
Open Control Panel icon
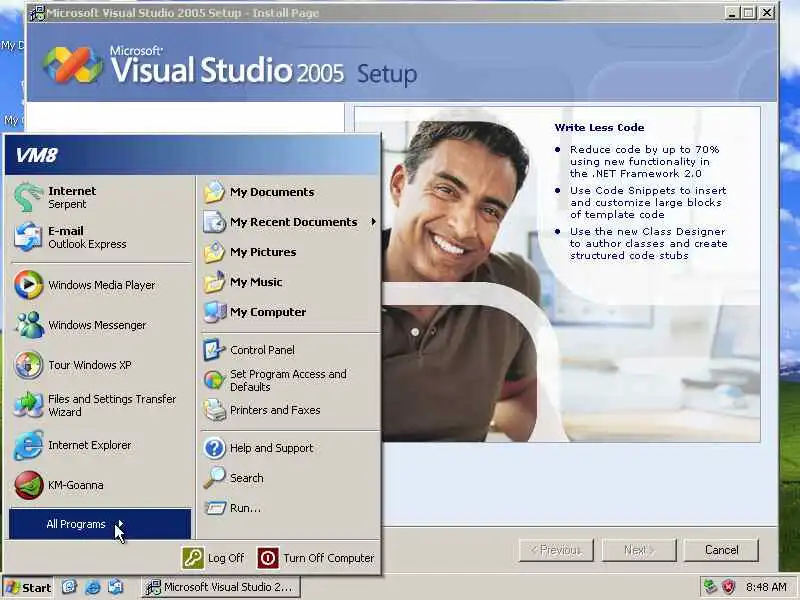click(x=214, y=350)
